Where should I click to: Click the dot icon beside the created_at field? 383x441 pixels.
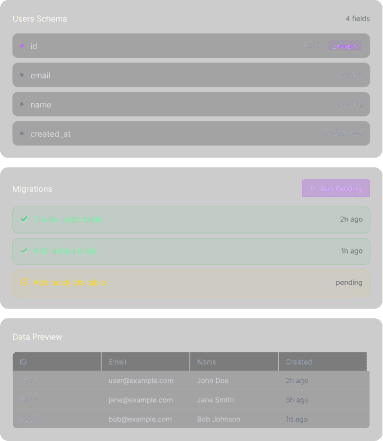(x=22, y=133)
